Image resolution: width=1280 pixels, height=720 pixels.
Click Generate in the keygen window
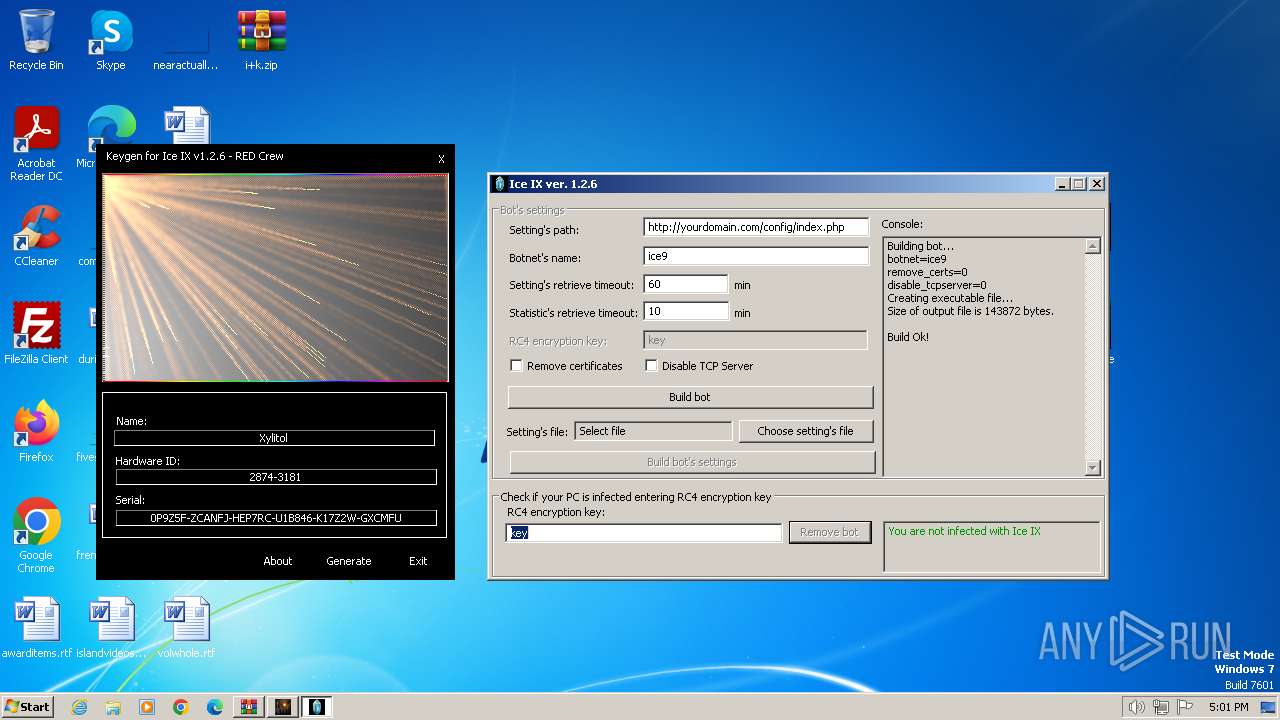pos(349,561)
